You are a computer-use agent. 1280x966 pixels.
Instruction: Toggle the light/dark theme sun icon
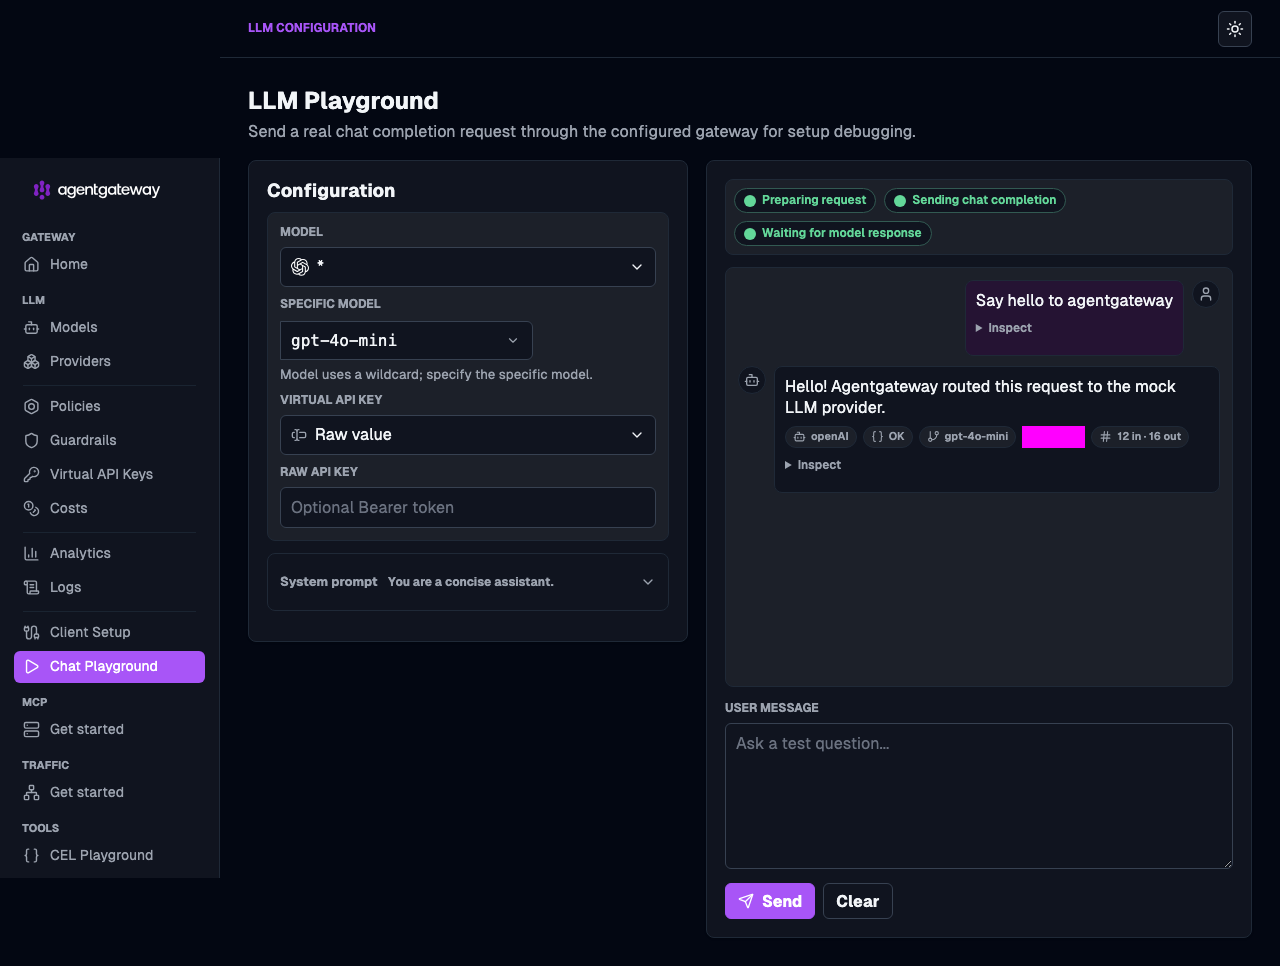tap(1235, 29)
